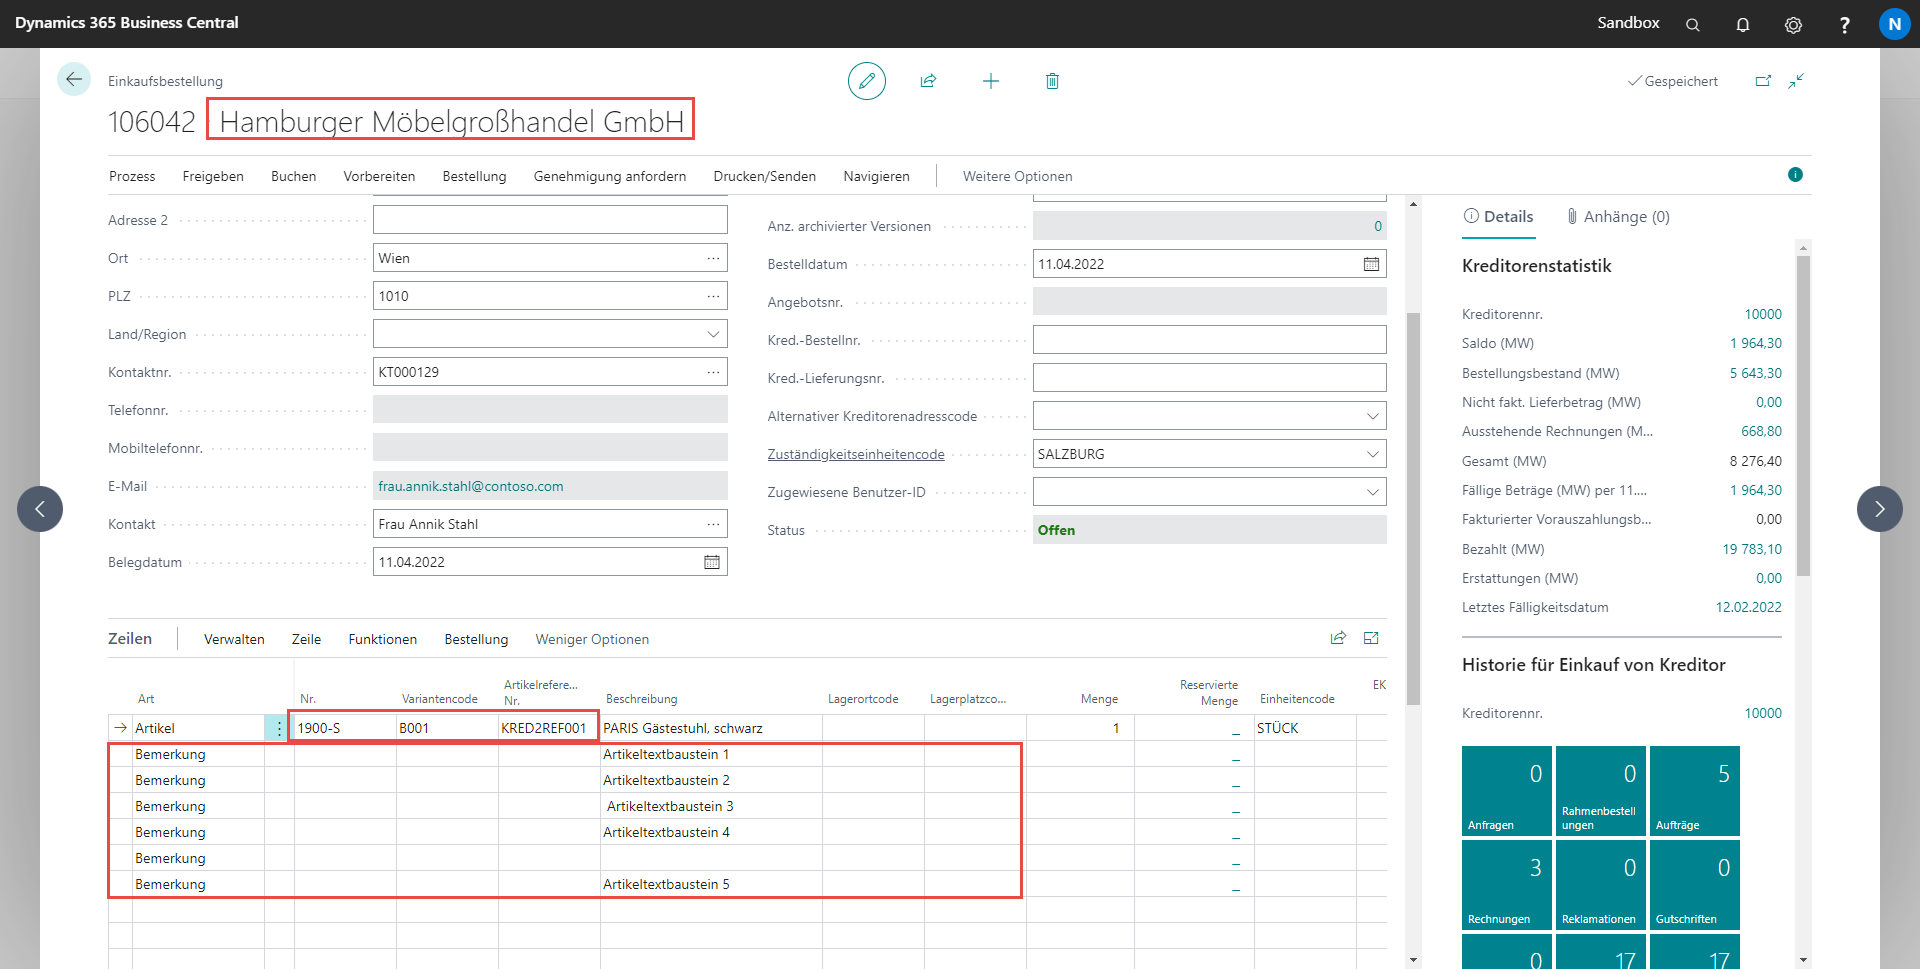Open lookup for PLZ field
The height and width of the screenshot is (969, 1920).
[x=713, y=296]
